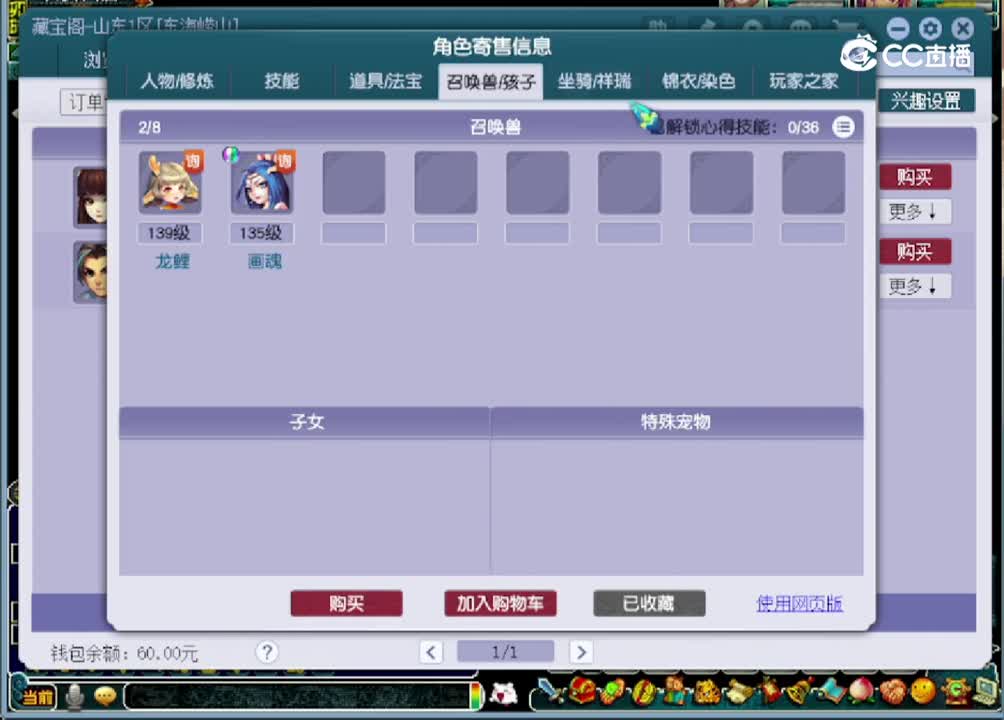1004x720 pixels.
Task: Open the 坐骑/祥瑞 tab
Action: (x=594, y=82)
